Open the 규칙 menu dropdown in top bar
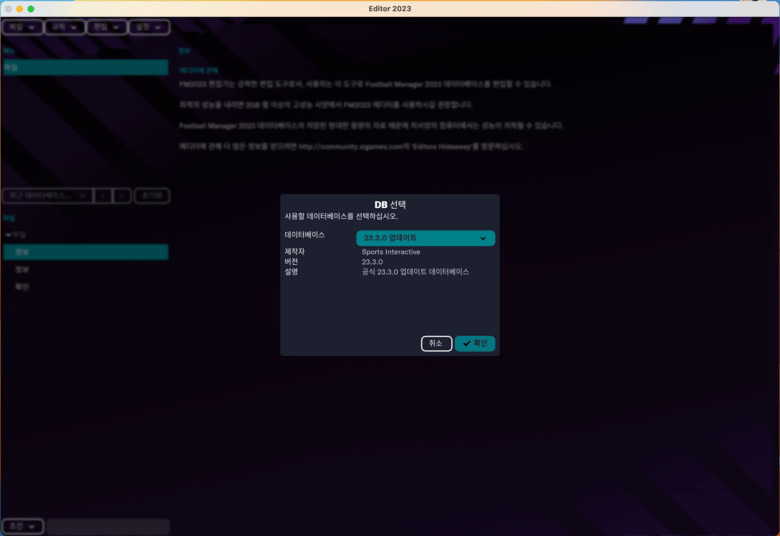This screenshot has width=780, height=536. pos(65,27)
